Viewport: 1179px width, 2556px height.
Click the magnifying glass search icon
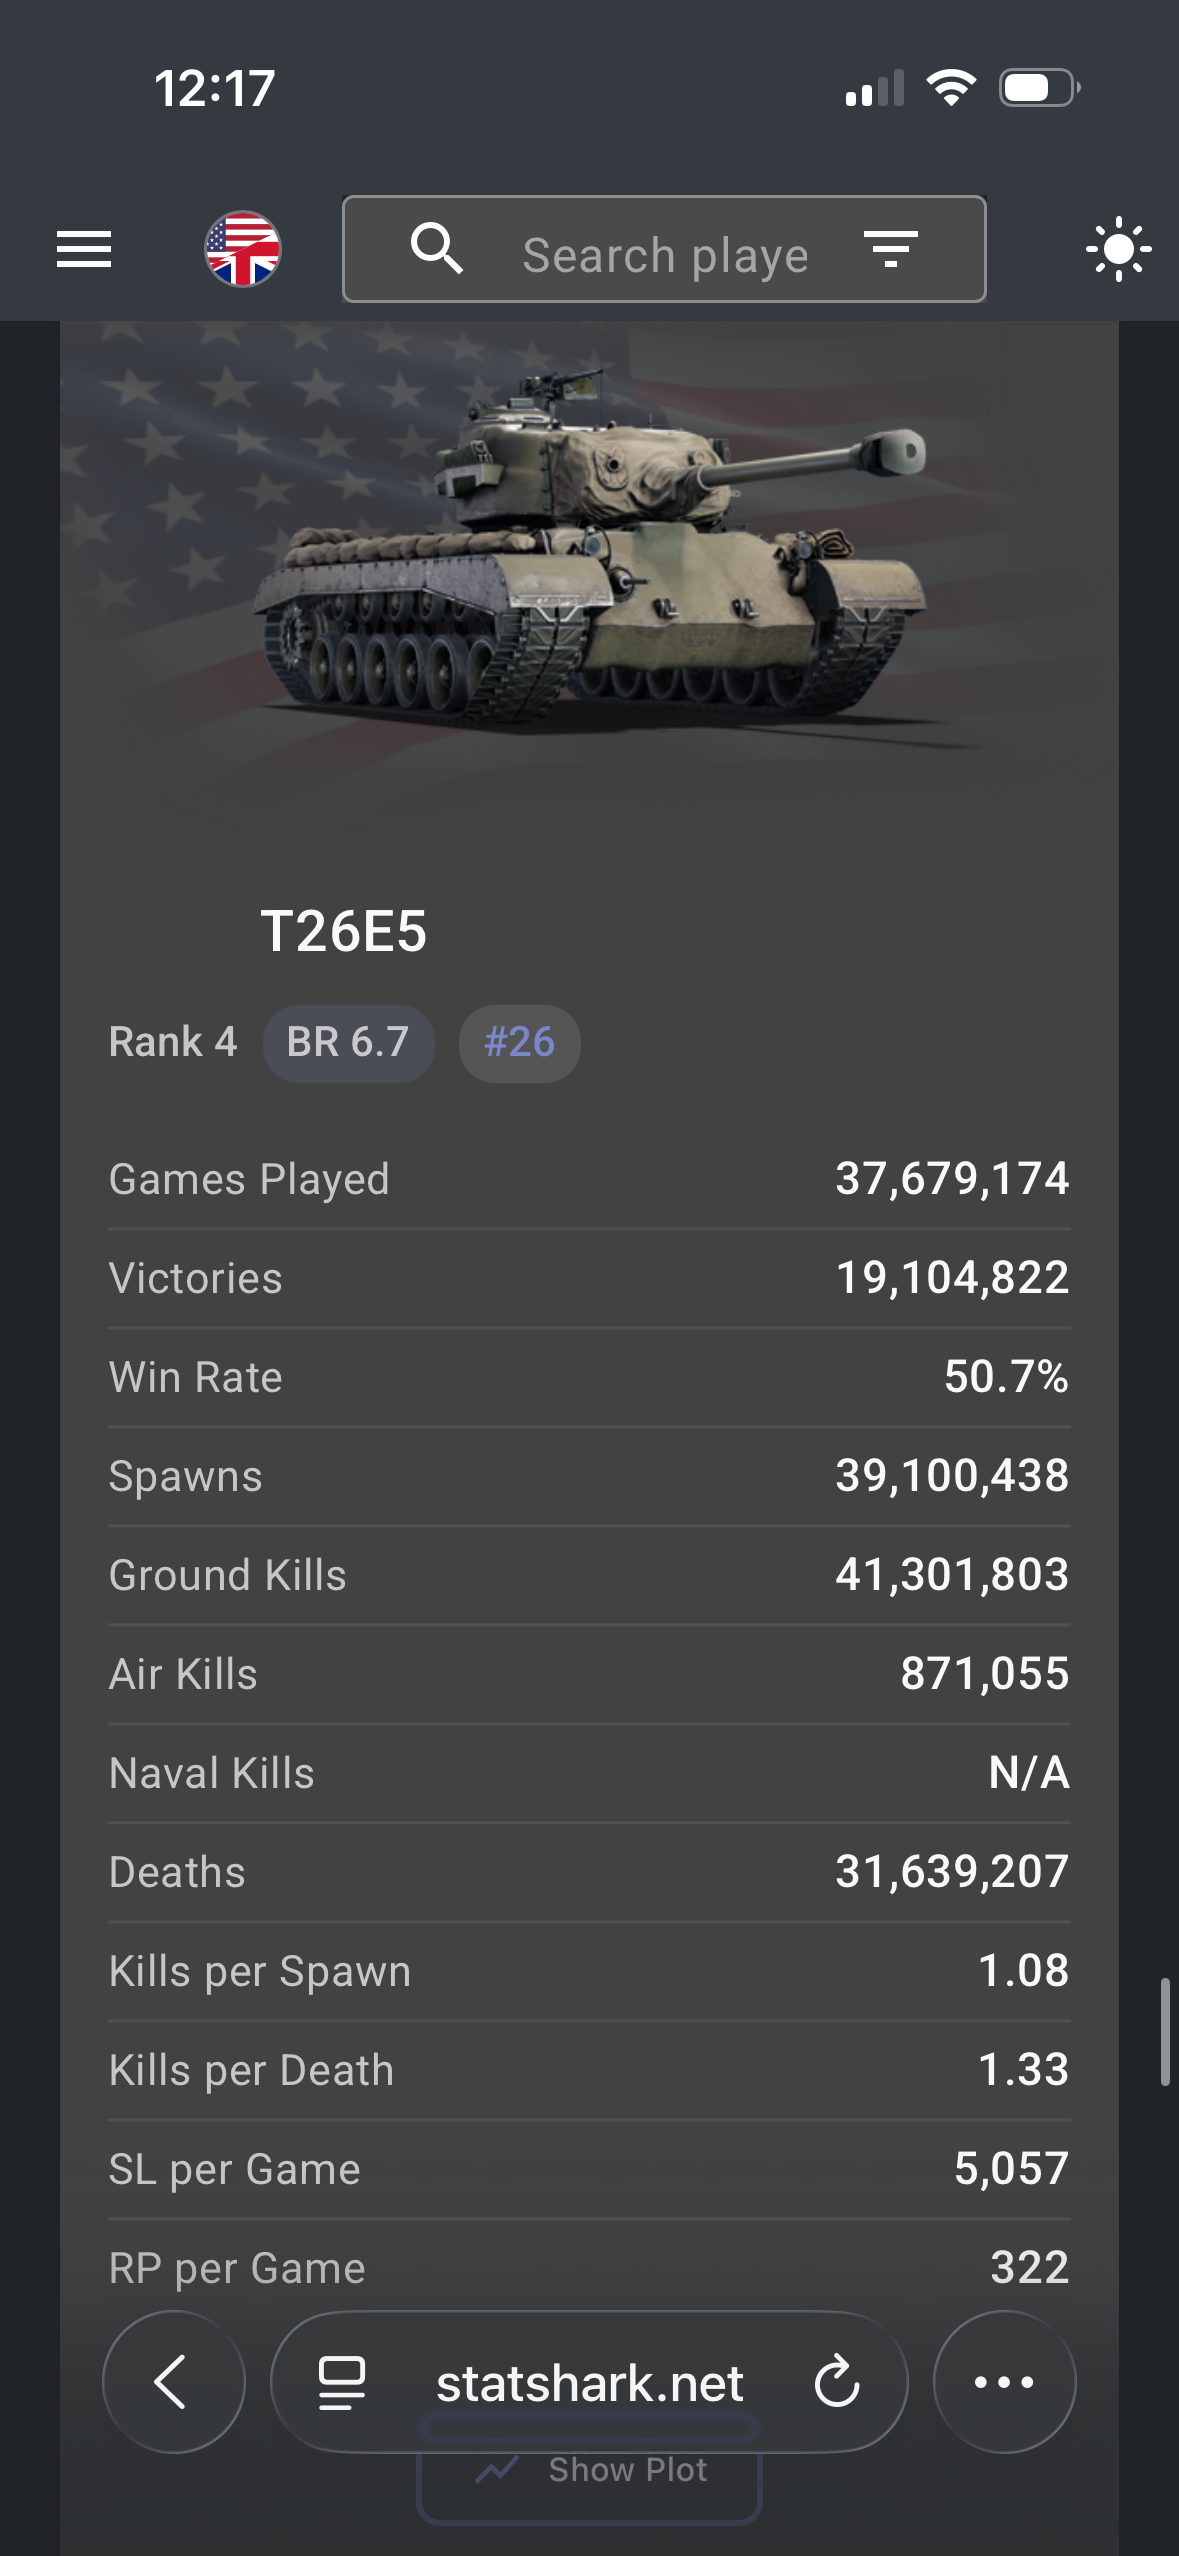pos(437,249)
